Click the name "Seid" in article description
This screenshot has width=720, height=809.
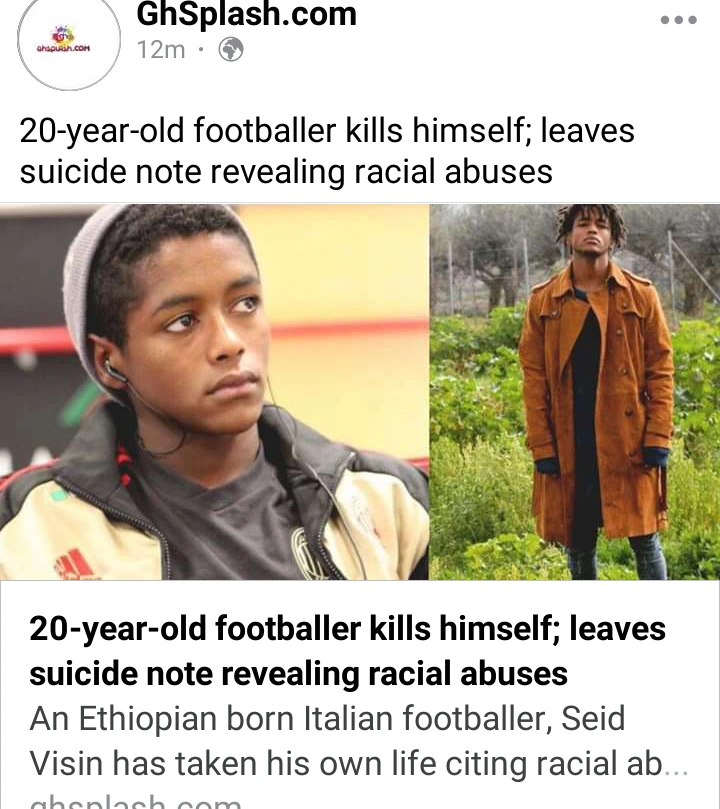(593, 718)
